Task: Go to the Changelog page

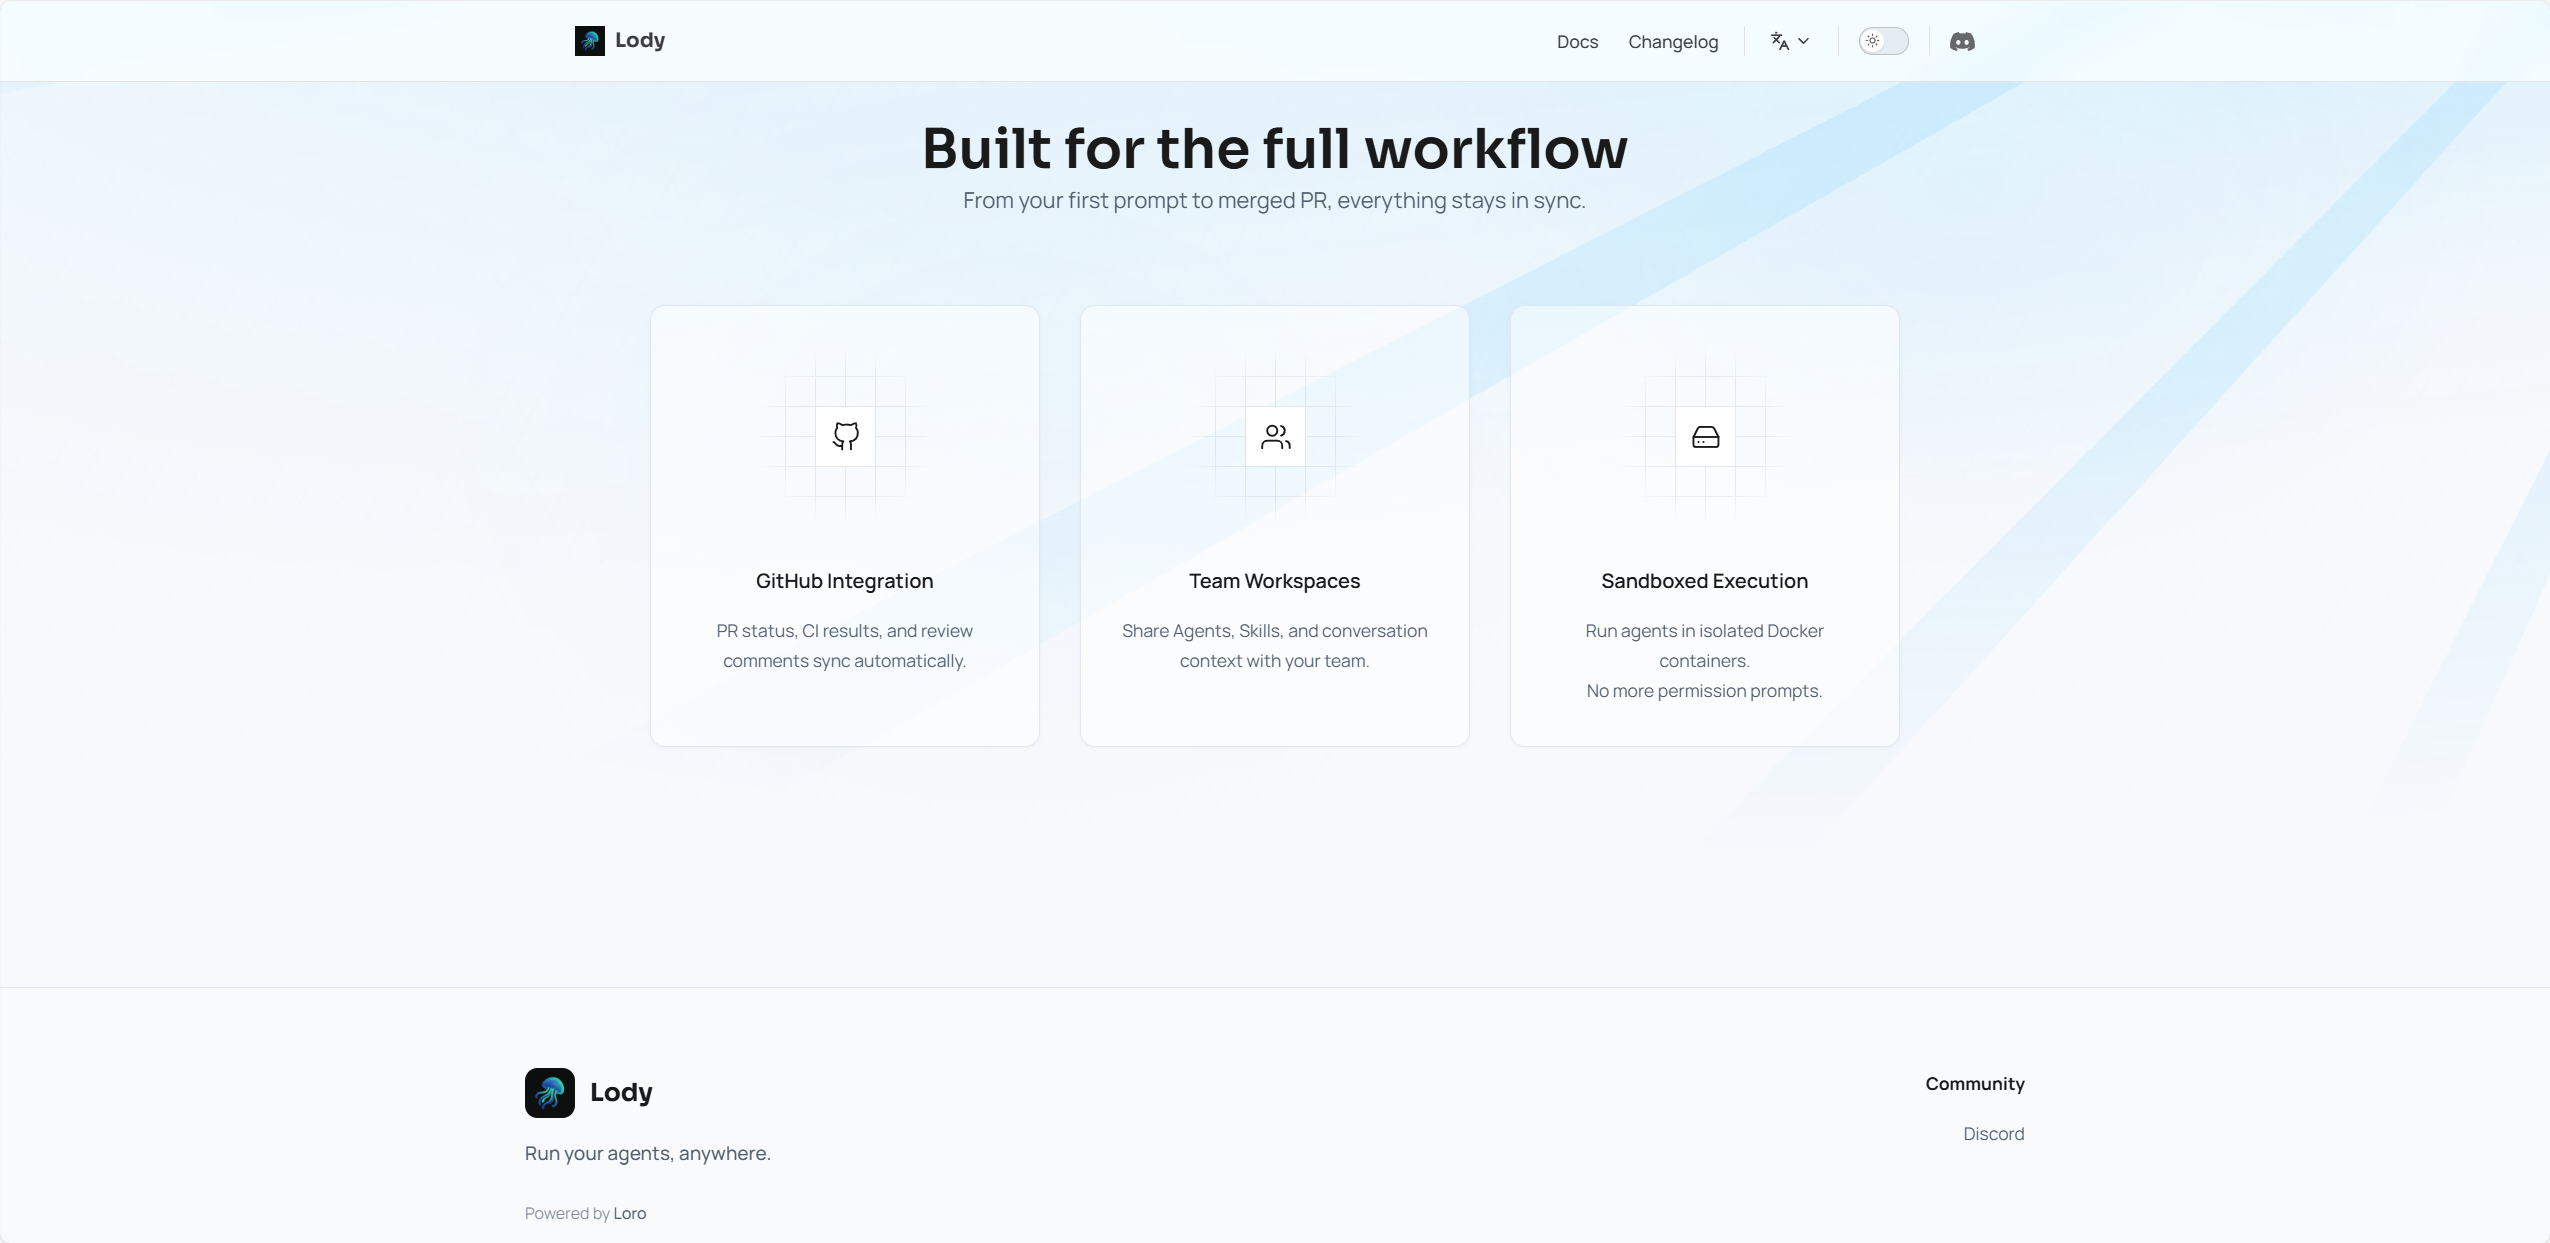Action: pyautogui.click(x=1673, y=42)
